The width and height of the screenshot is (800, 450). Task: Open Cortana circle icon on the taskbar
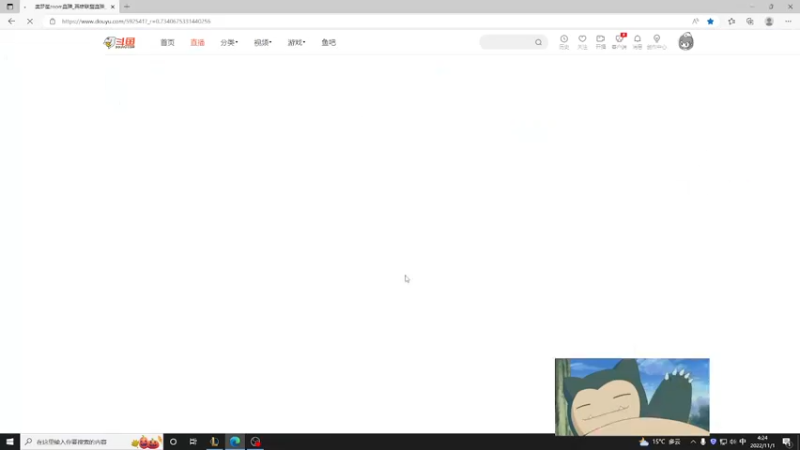coord(173,442)
